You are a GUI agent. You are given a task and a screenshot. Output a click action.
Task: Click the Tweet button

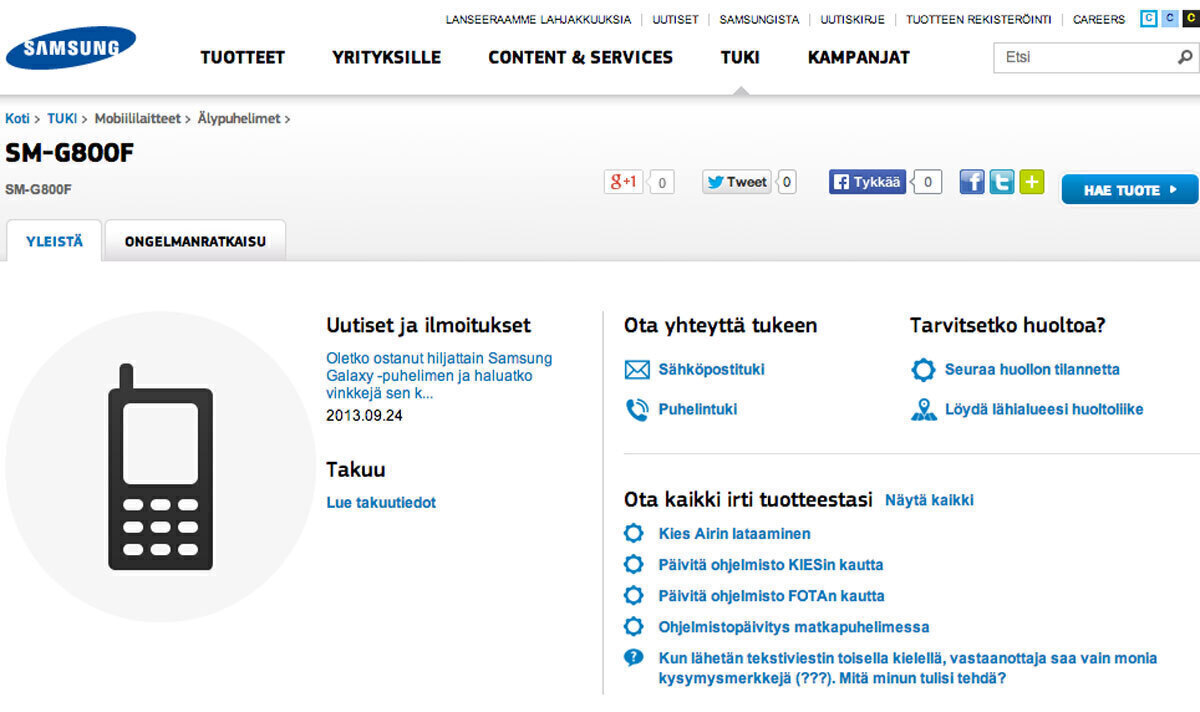click(737, 182)
